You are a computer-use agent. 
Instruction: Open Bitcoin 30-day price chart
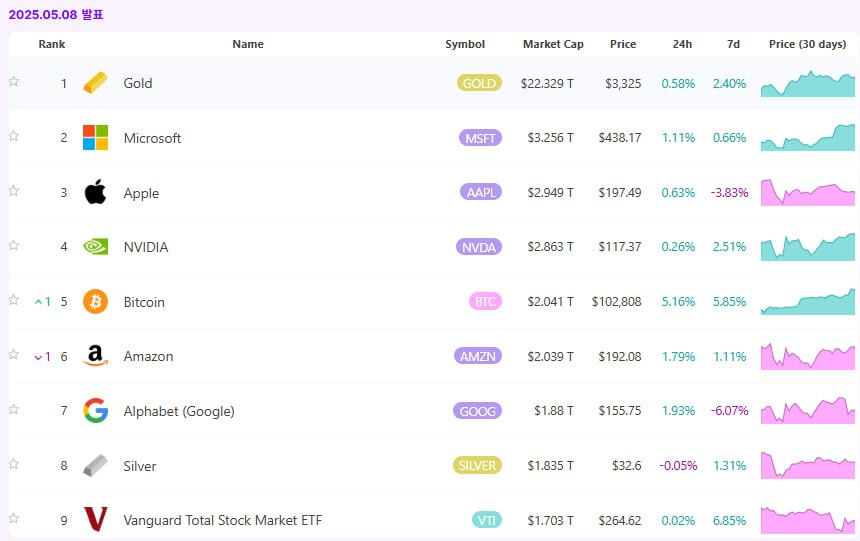(x=807, y=301)
